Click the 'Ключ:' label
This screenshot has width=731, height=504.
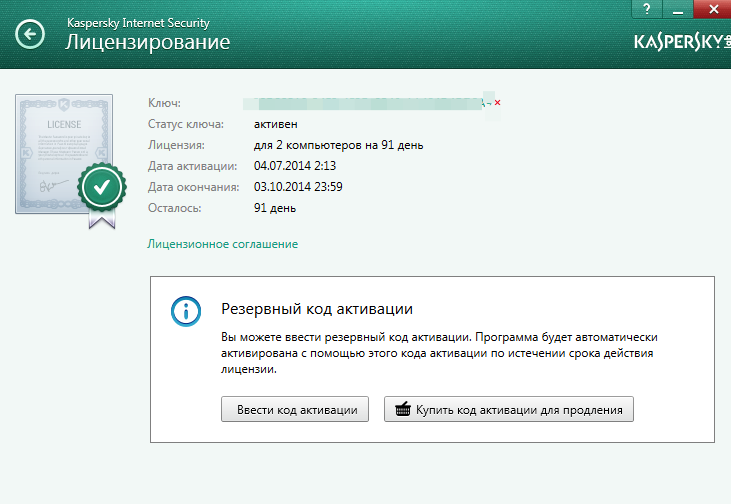click(x=164, y=103)
